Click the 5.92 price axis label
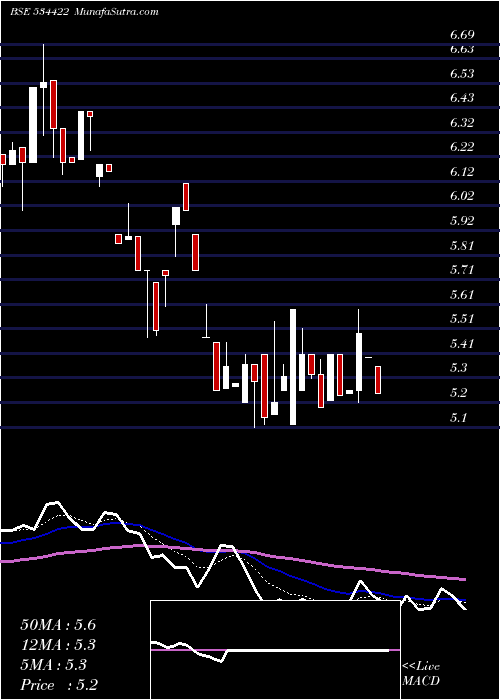 pos(462,221)
